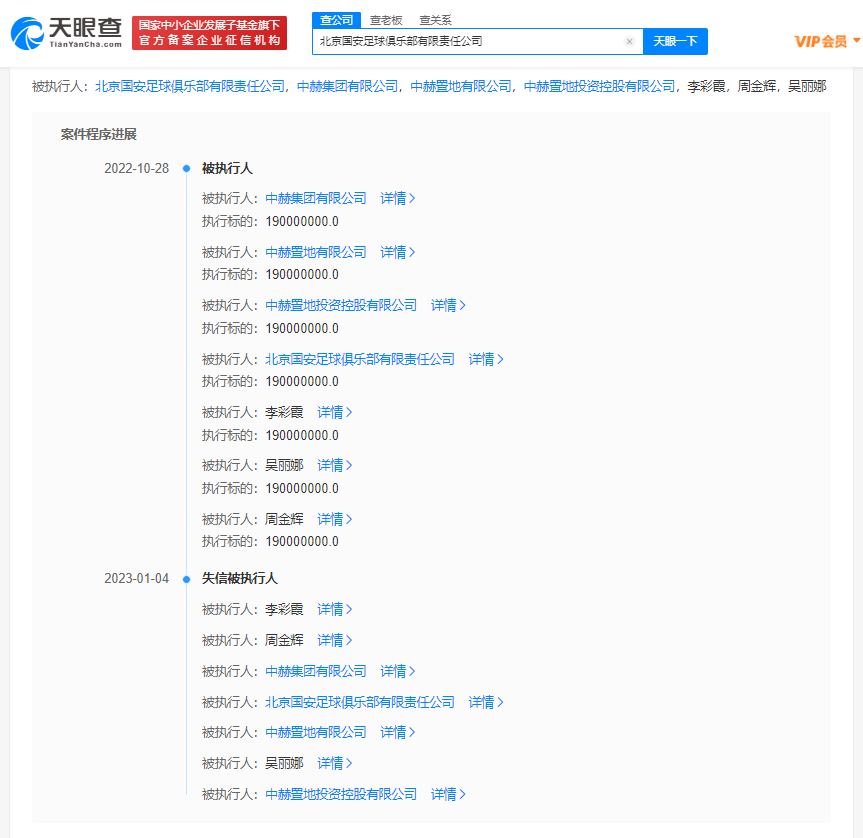Screen dimensions: 863x838
Task: Click the official credit agency red banner
Action: click(x=209, y=33)
